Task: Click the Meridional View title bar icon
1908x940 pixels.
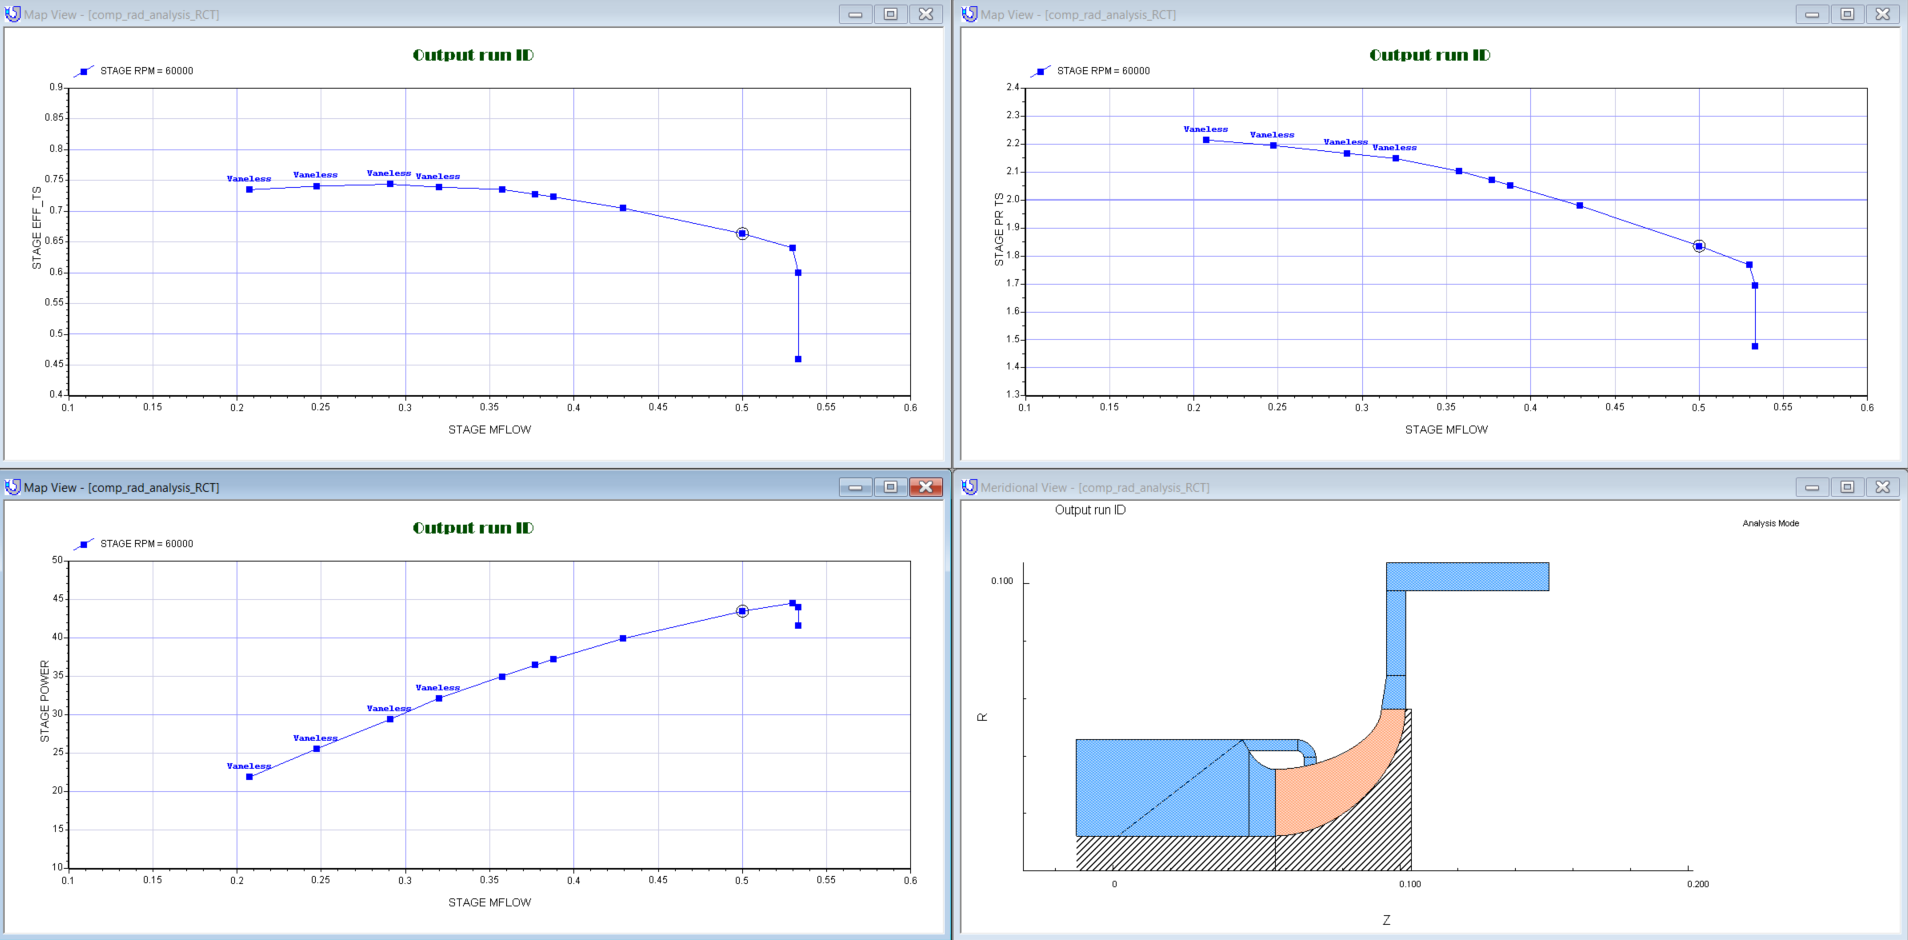Action: pos(969,487)
